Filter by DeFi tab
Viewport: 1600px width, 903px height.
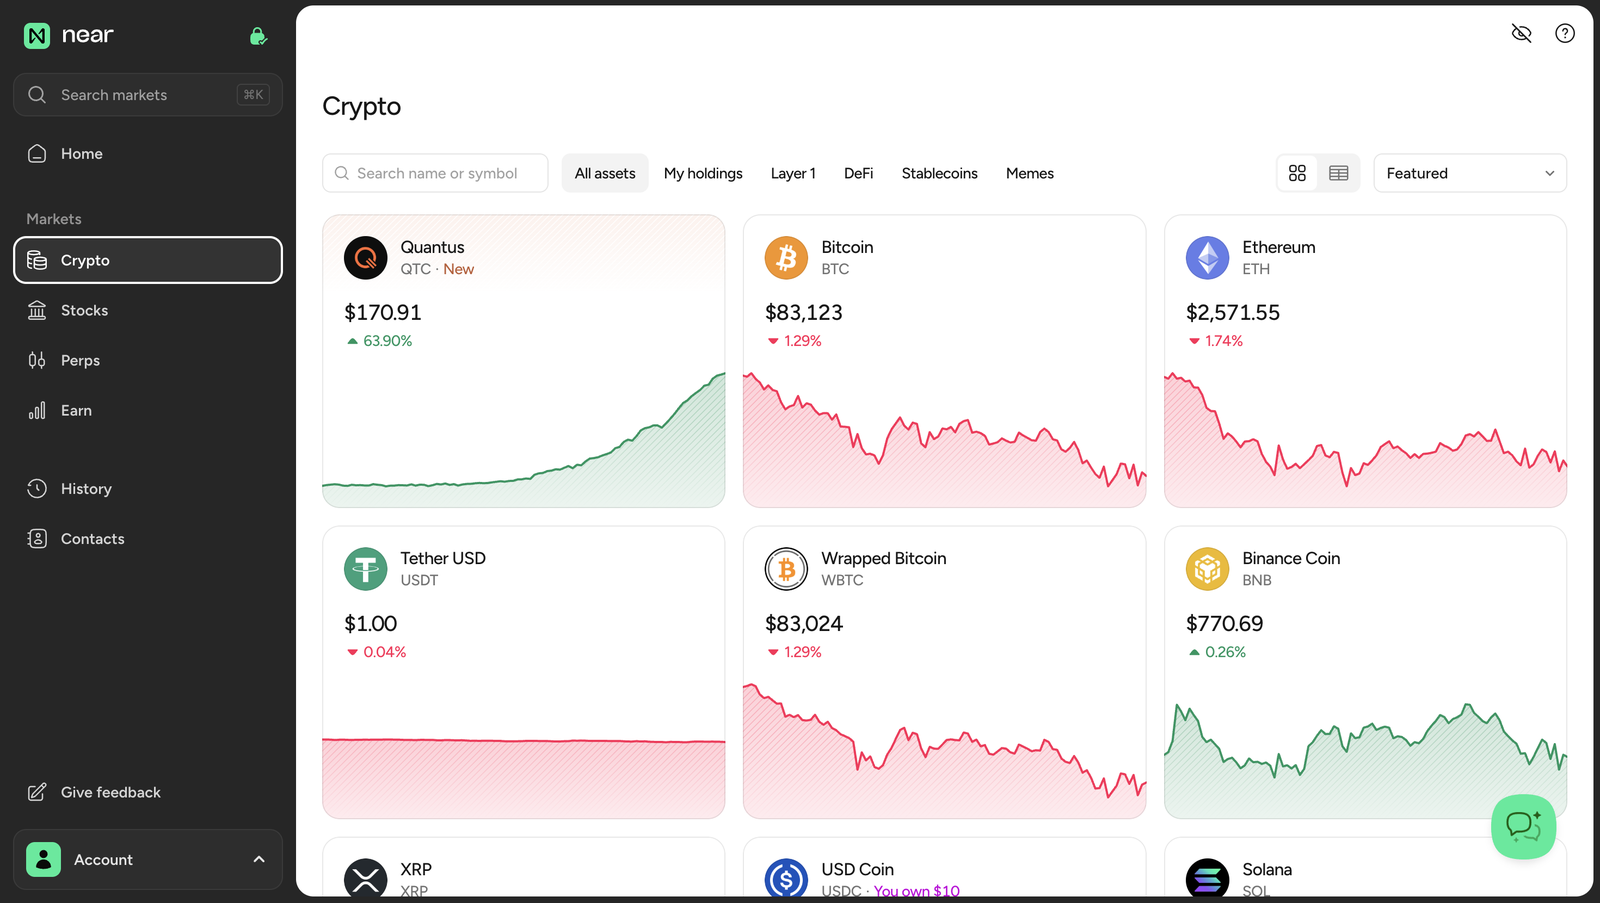coord(858,173)
